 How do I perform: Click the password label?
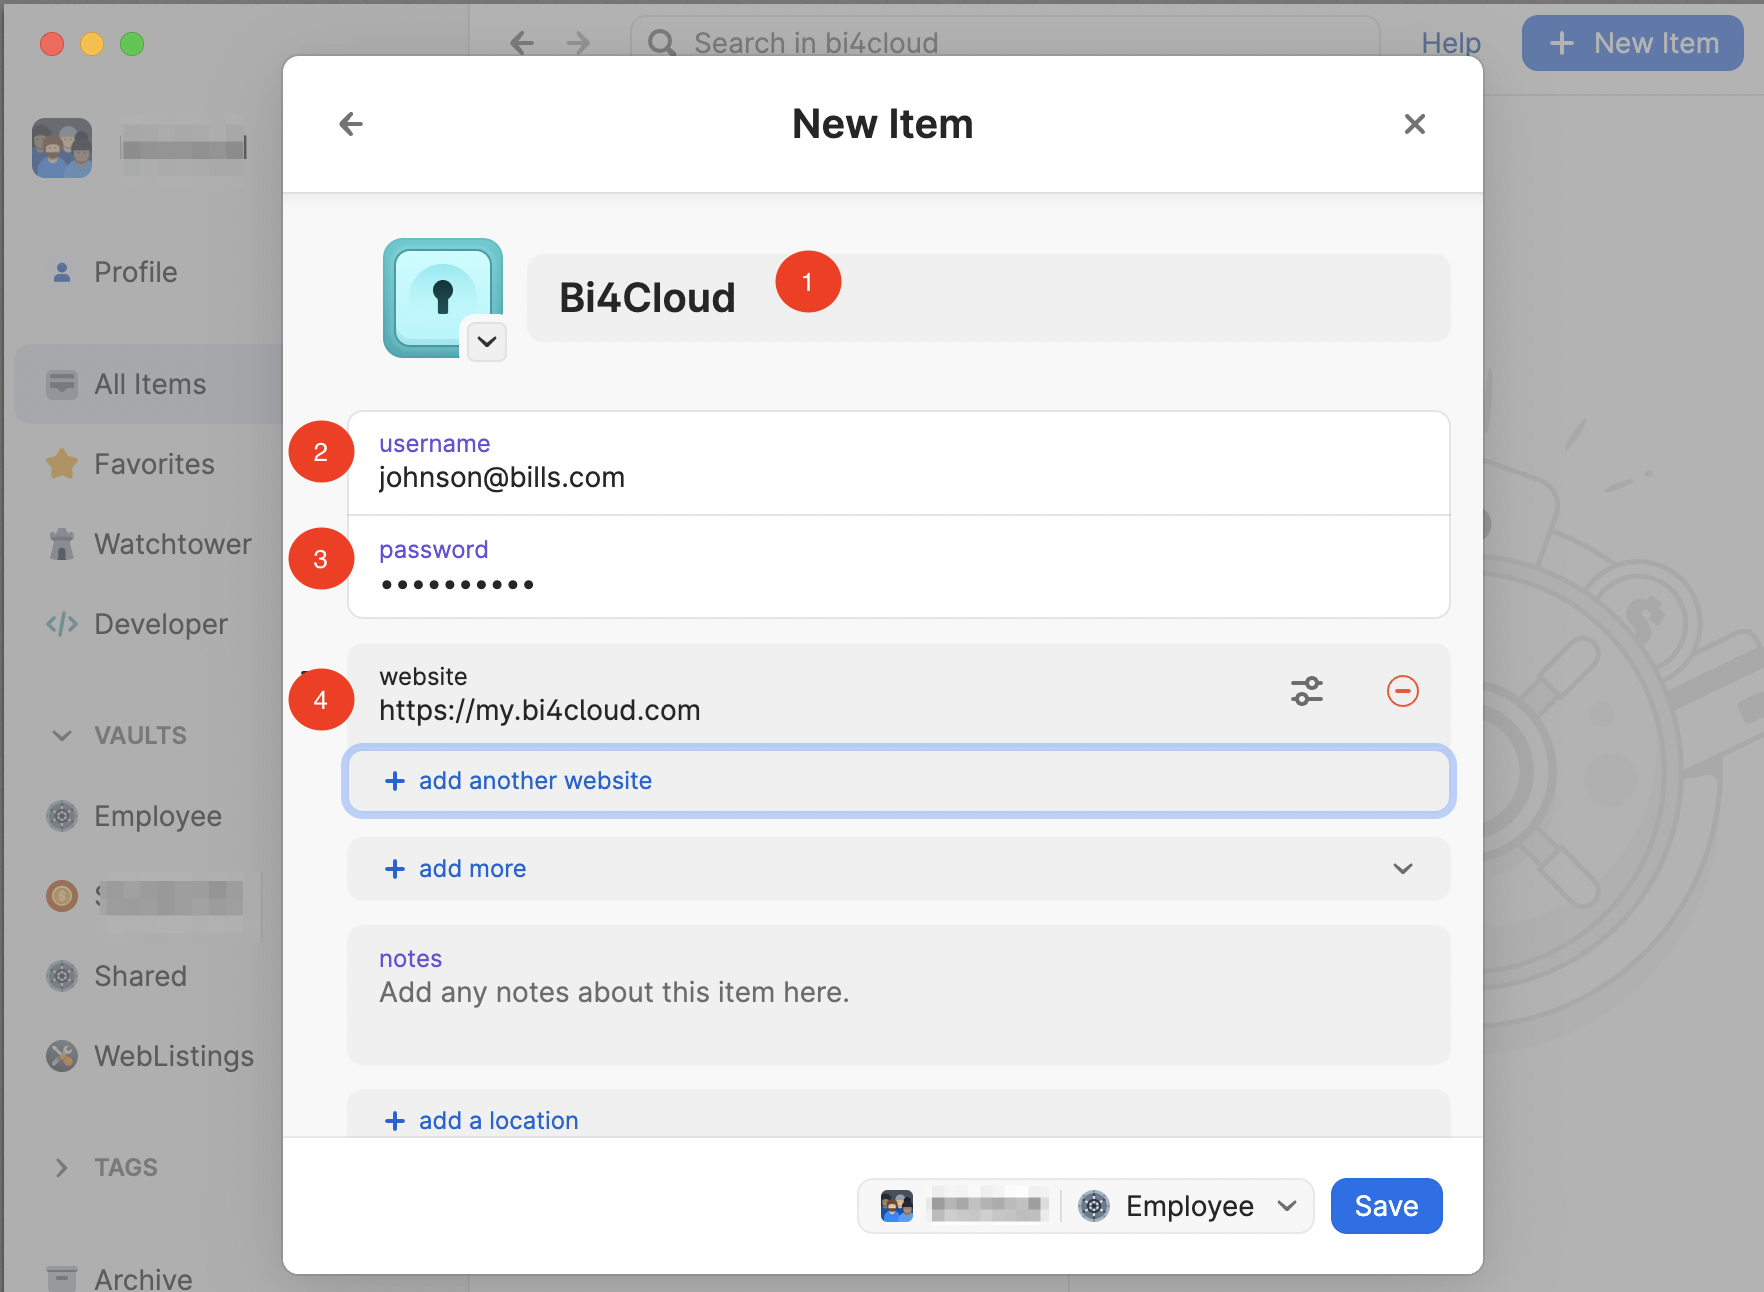pos(433,550)
